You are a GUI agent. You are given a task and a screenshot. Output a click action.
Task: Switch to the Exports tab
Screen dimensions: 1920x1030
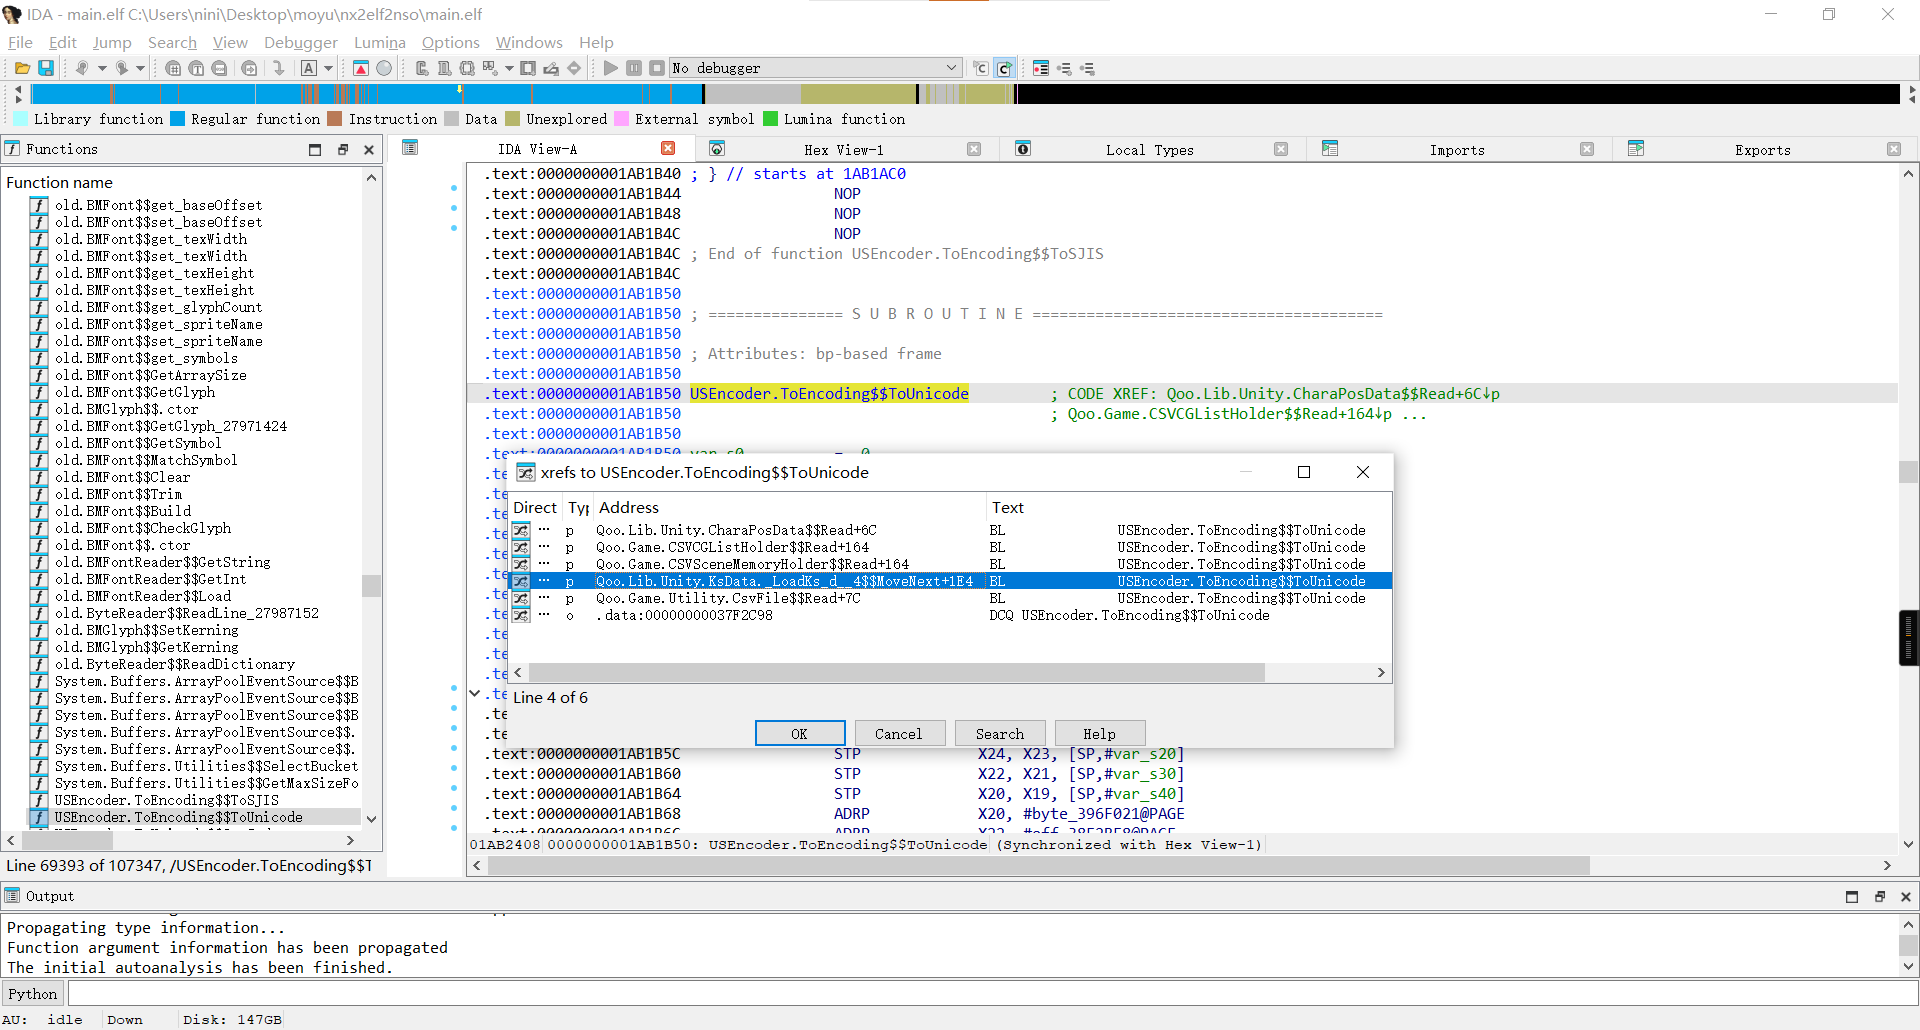1763,150
